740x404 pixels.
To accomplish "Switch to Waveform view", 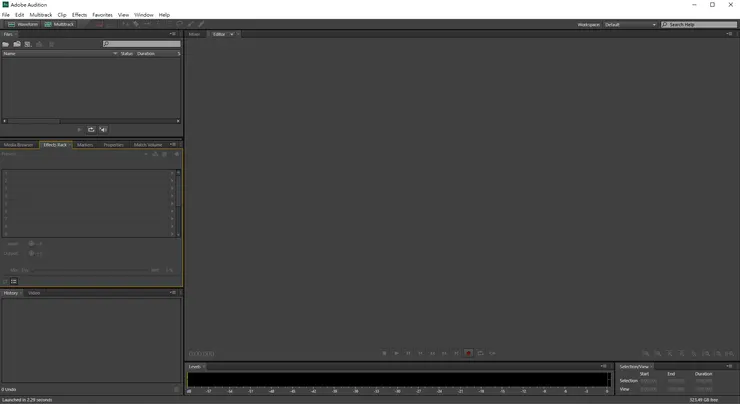I will pyautogui.click(x=23, y=24).
